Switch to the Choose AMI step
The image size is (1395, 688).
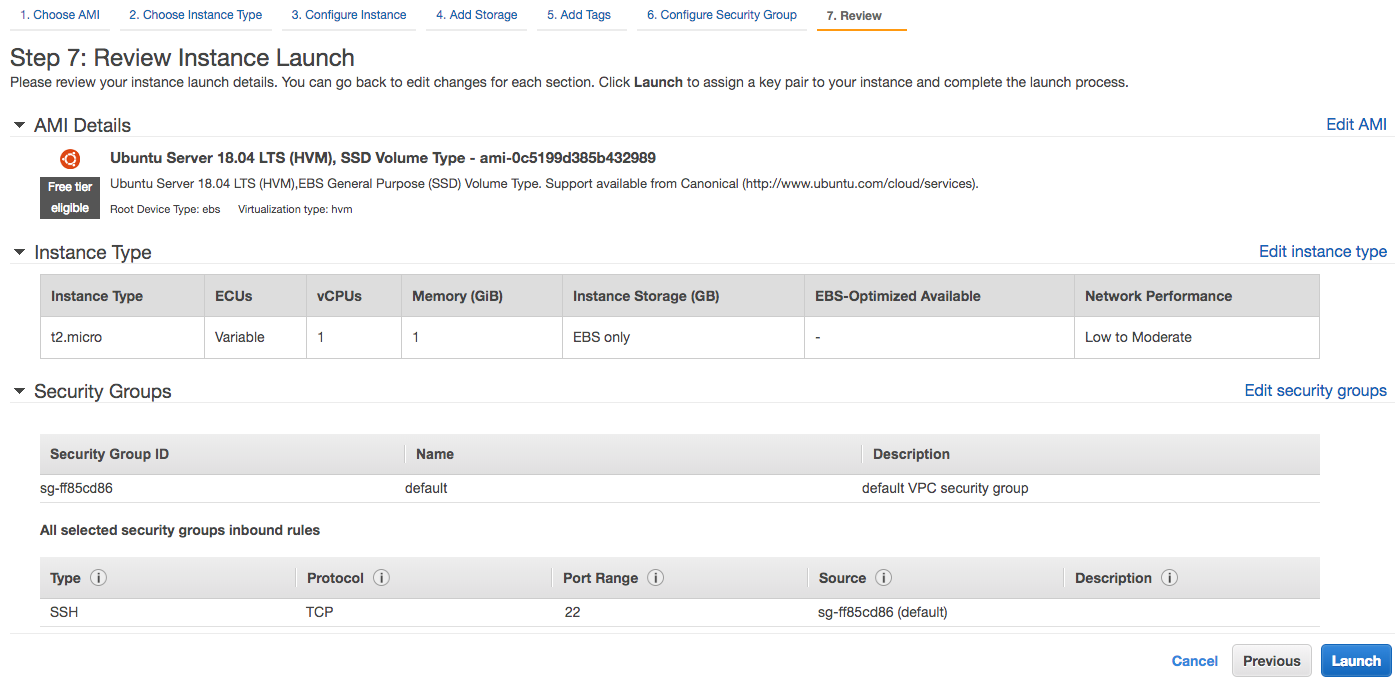click(x=59, y=14)
